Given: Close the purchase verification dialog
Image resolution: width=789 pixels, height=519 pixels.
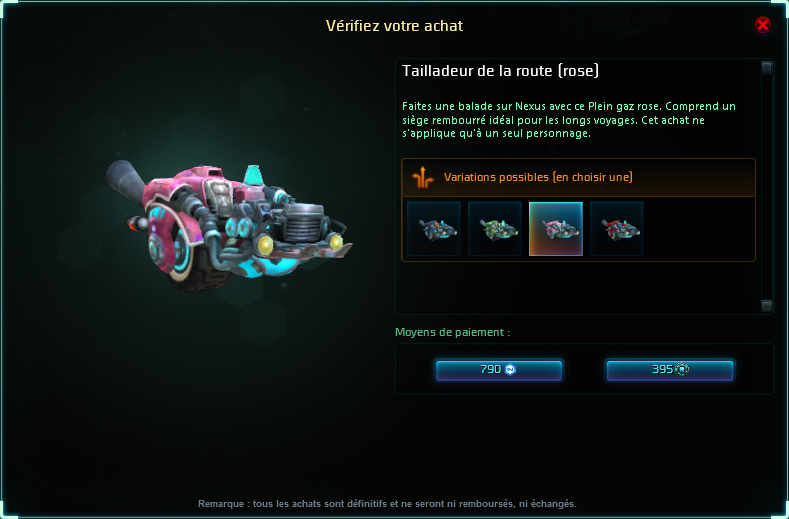Looking at the screenshot, I should coord(762,24).
